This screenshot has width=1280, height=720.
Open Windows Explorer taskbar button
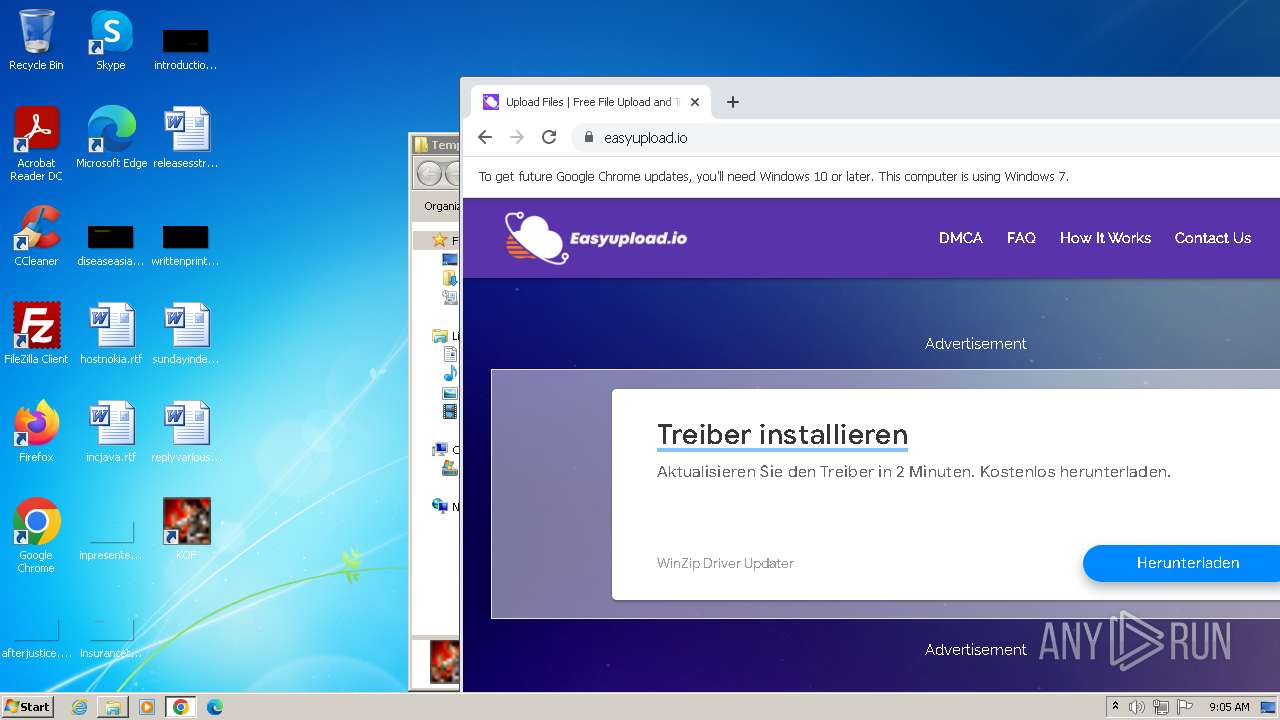pos(113,707)
